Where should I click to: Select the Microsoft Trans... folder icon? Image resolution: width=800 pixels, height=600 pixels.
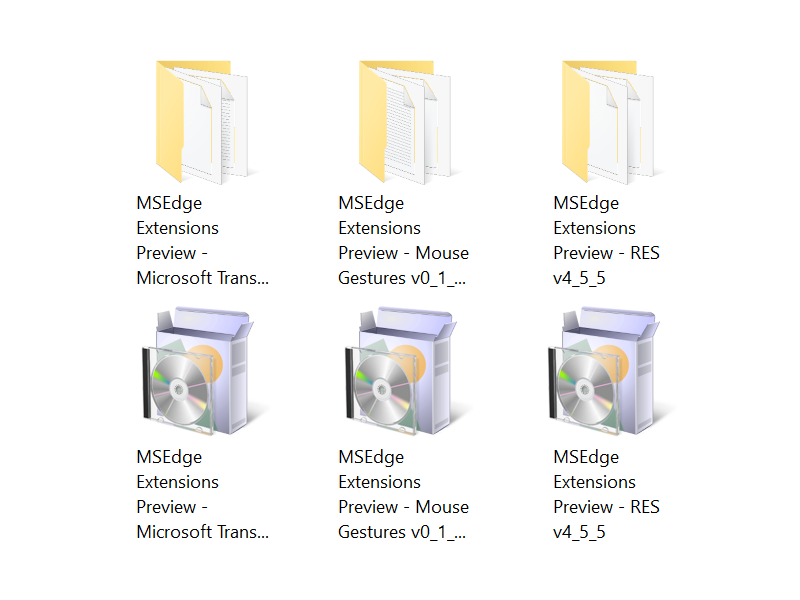202,122
